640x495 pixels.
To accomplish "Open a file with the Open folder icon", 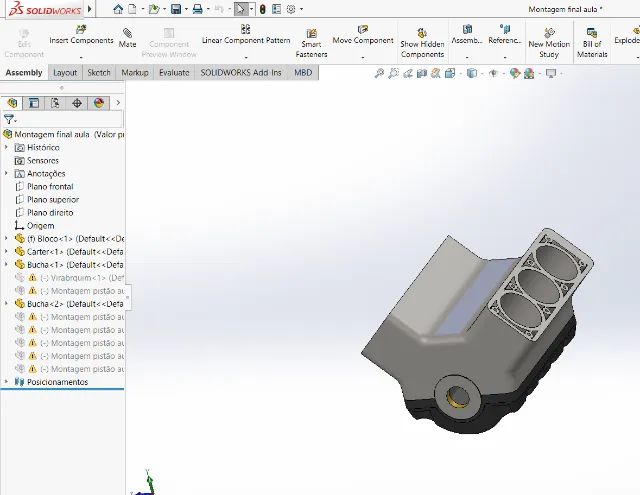I will (x=154, y=9).
